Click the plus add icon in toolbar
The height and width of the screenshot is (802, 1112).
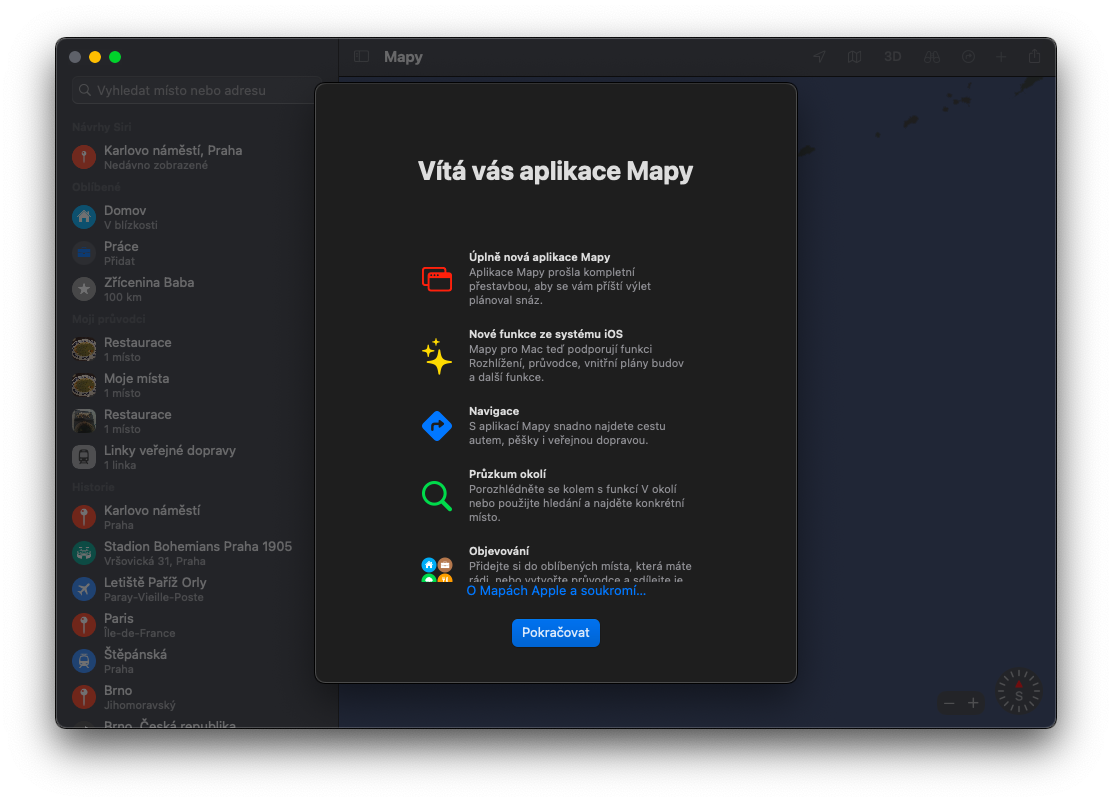1001,57
